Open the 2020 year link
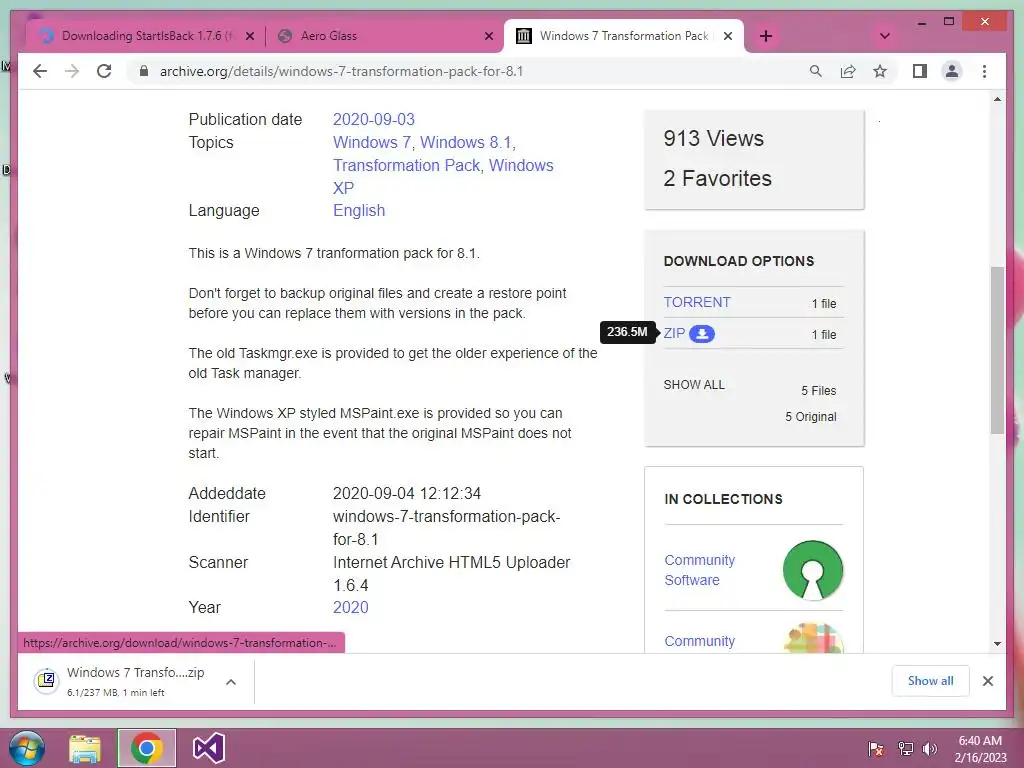 [x=351, y=607]
